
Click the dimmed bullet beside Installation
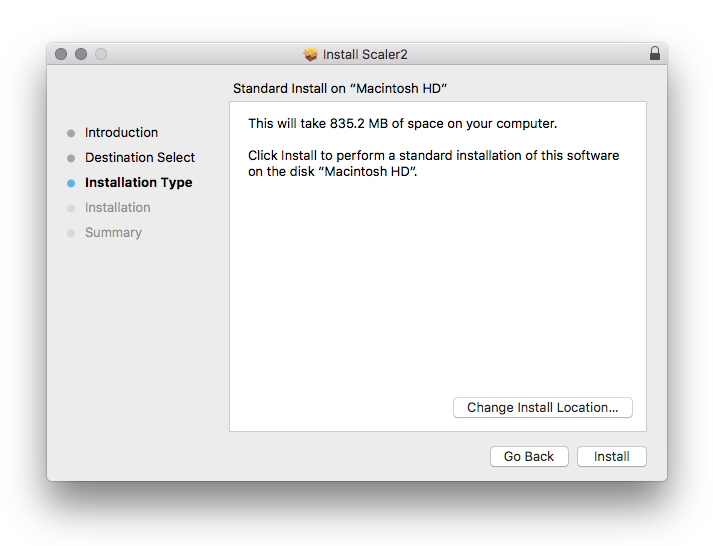point(71,208)
